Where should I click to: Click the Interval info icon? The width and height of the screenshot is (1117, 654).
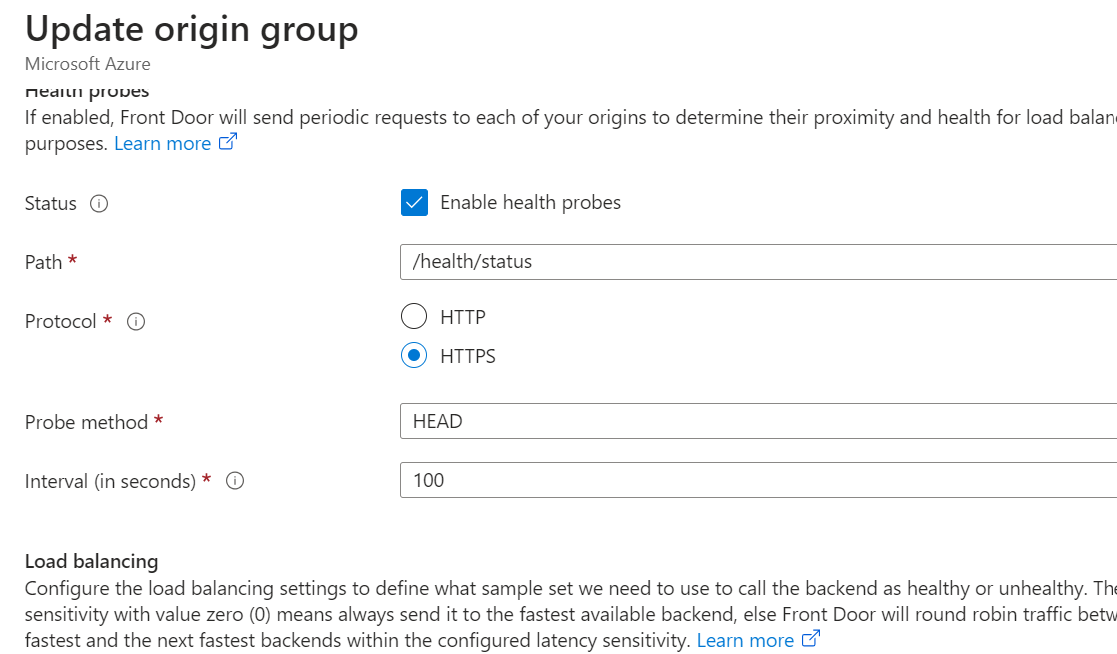[235, 481]
